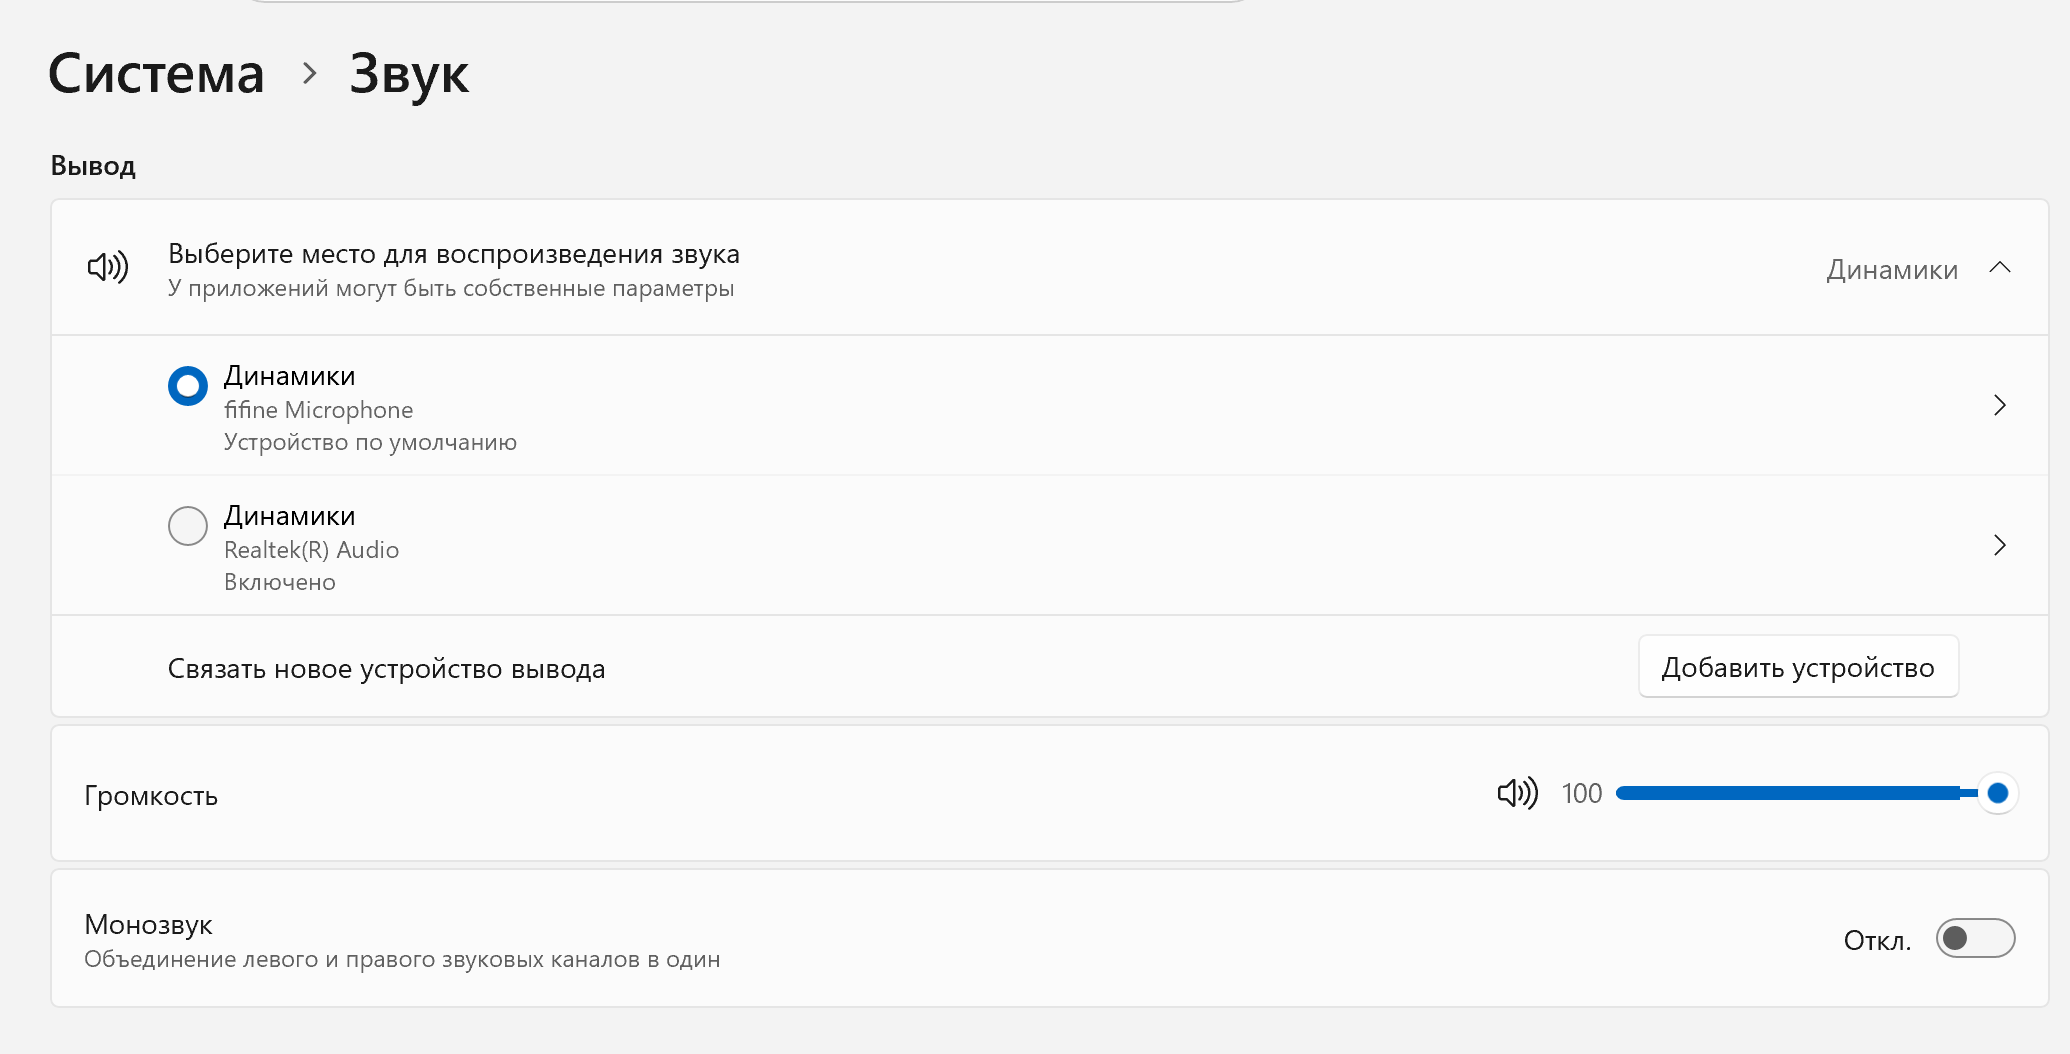Image resolution: width=2070 pixels, height=1054 pixels.
Task: Click the Громкость volume slider track
Action: point(1790,794)
